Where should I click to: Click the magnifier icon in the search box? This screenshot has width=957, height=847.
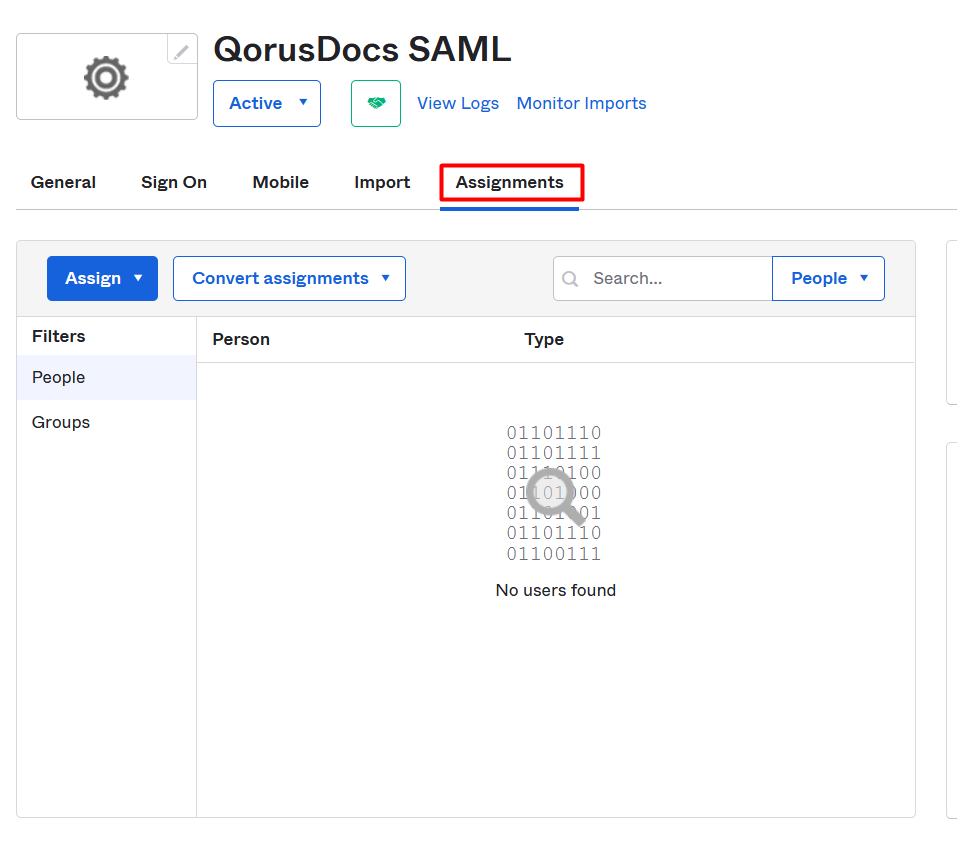(571, 279)
